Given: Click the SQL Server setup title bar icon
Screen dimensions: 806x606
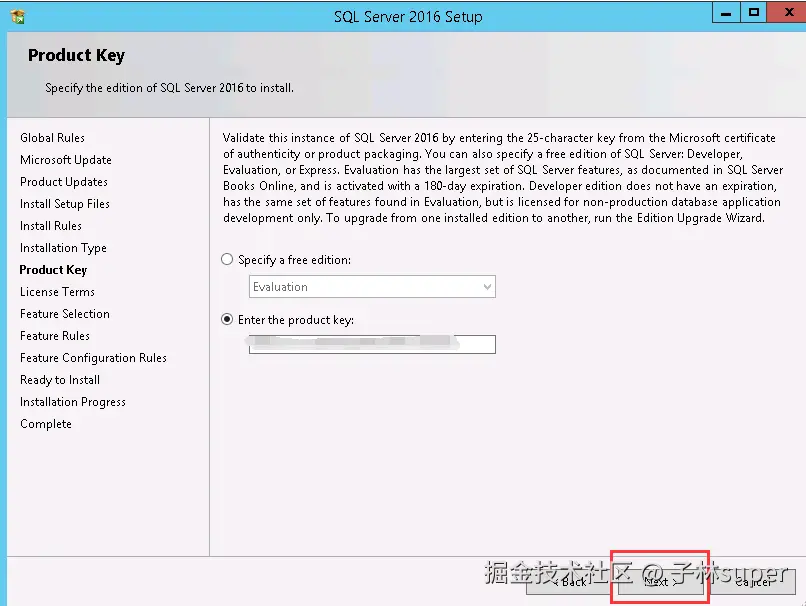Looking at the screenshot, I should tap(18, 16).
